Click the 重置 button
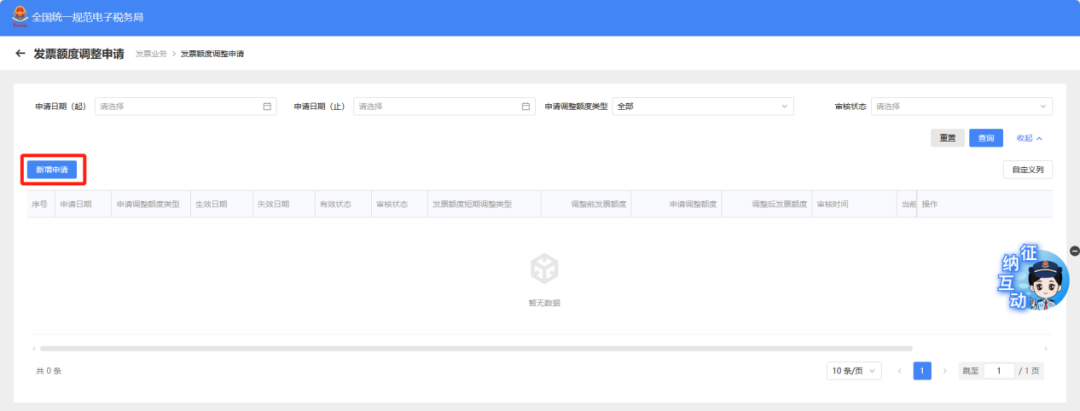Image resolution: width=1080 pixels, height=411 pixels. tap(948, 138)
